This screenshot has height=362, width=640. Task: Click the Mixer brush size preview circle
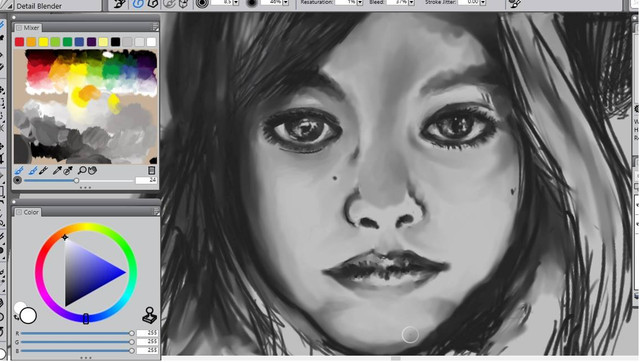tap(18, 180)
